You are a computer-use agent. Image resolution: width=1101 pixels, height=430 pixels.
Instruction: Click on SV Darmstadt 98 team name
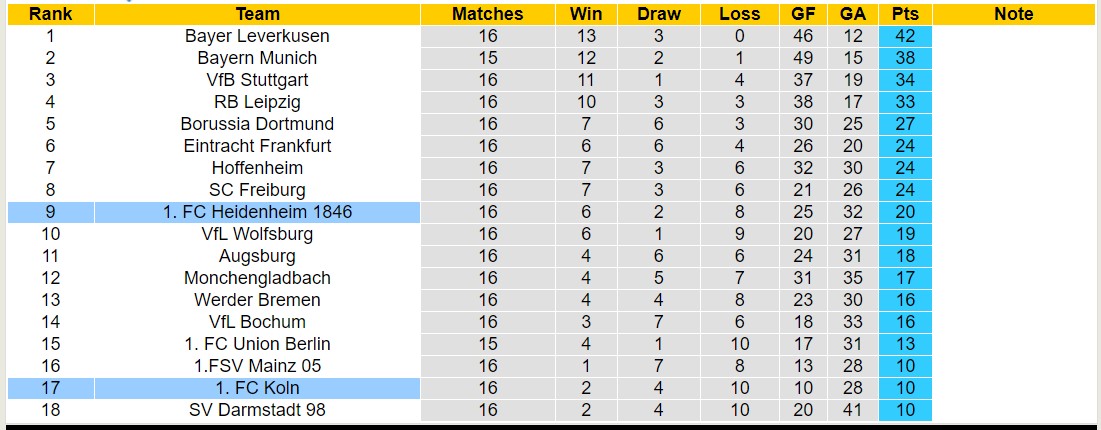click(257, 410)
